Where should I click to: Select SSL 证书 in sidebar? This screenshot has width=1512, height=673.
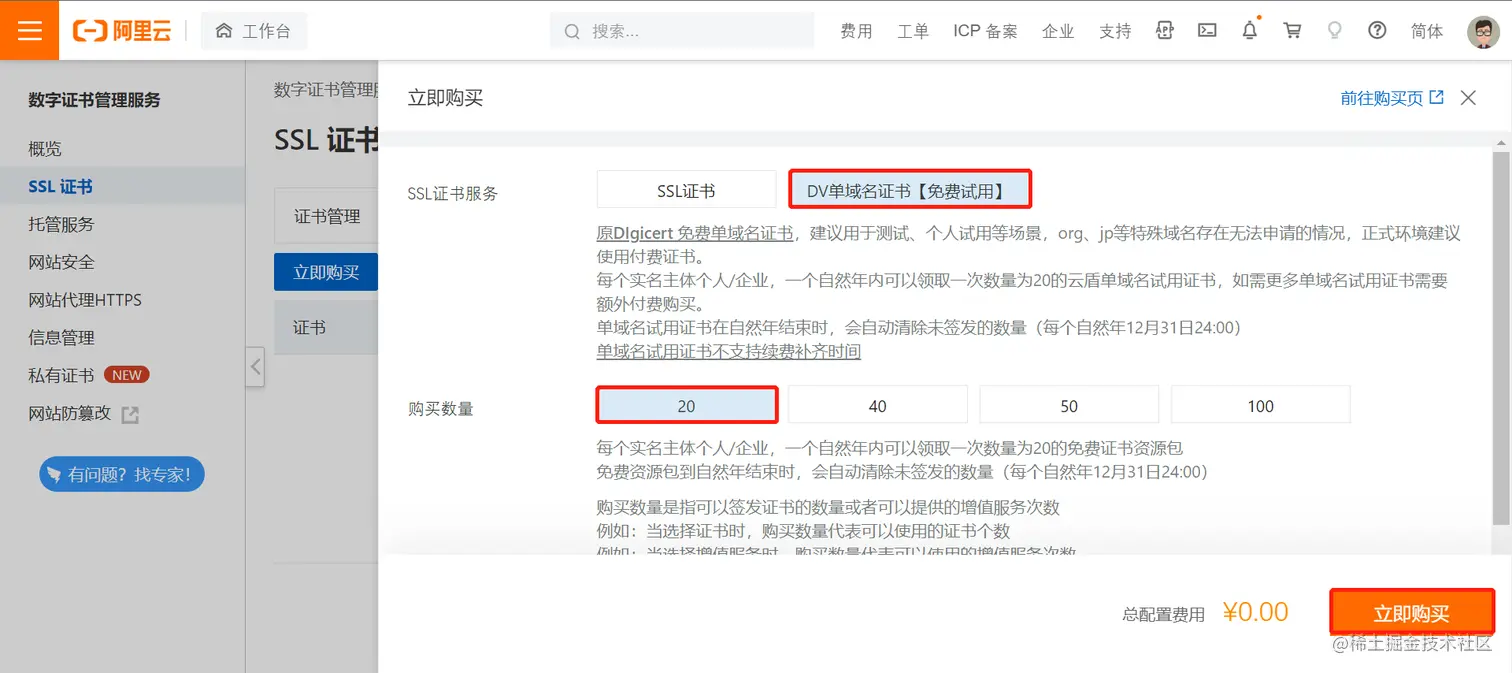tap(61, 187)
